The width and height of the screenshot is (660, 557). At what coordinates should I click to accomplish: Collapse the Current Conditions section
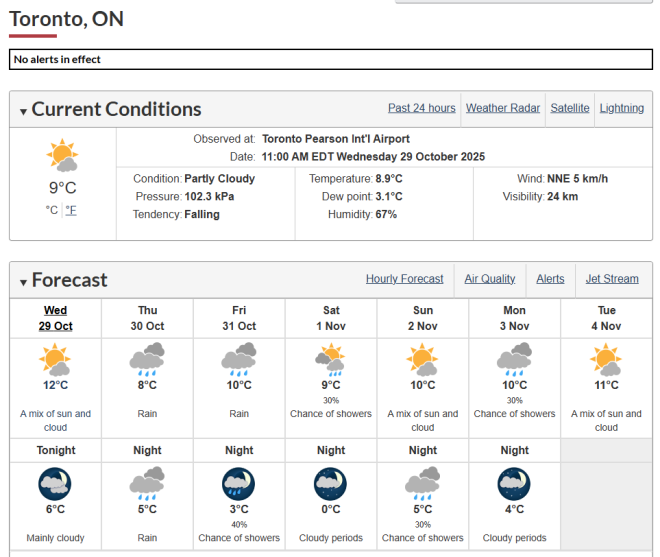[x=23, y=111]
